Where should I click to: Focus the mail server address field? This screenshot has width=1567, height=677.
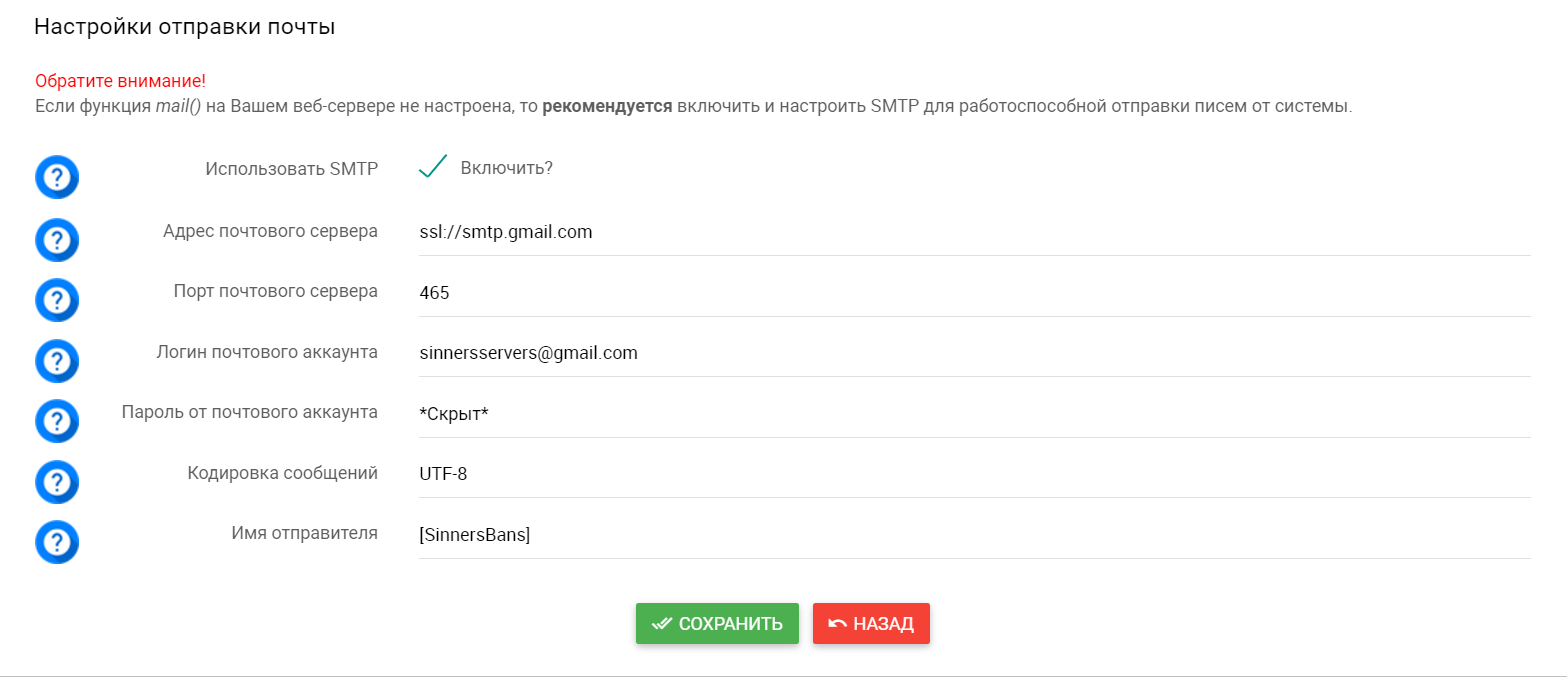point(975,233)
